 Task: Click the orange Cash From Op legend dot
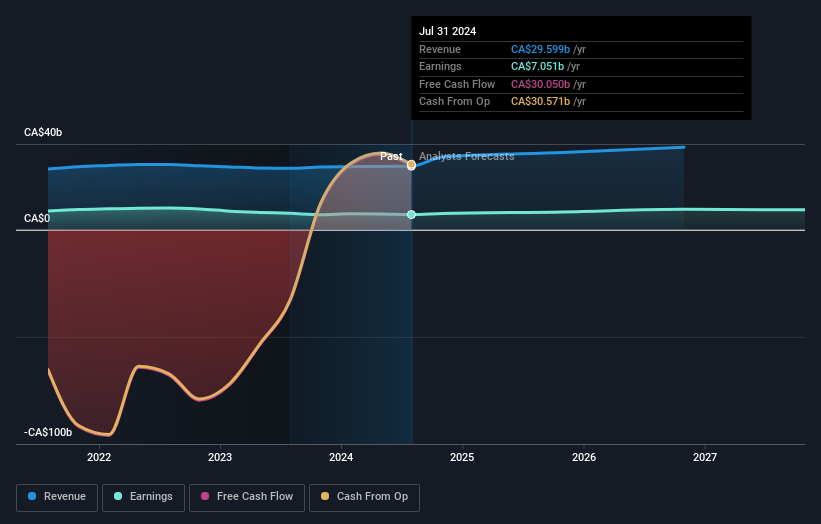click(x=325, y=496)
